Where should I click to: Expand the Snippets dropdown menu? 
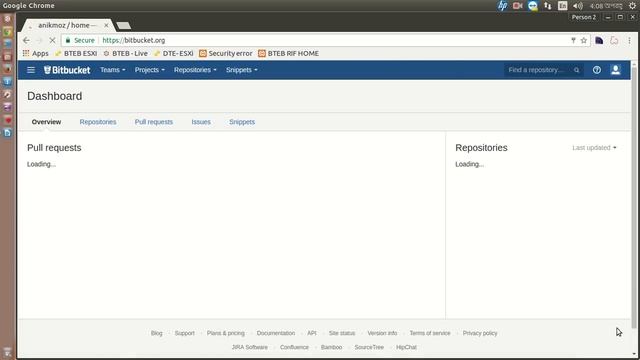pyautogui.click(x=242, y=70)
